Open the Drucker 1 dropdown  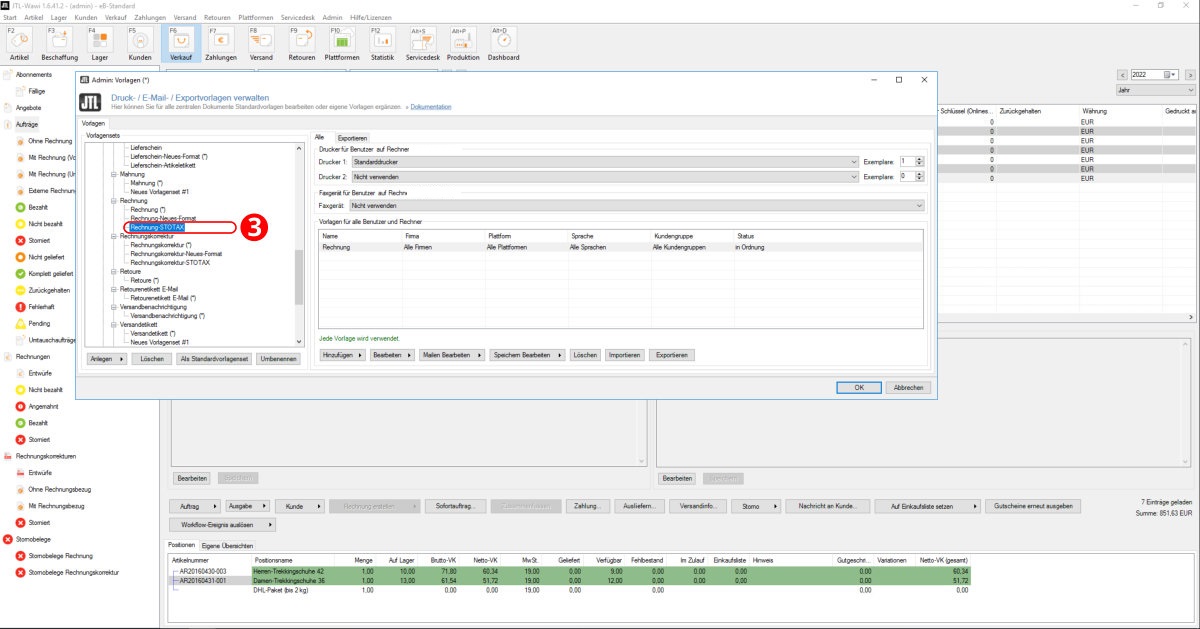[853, 162]
